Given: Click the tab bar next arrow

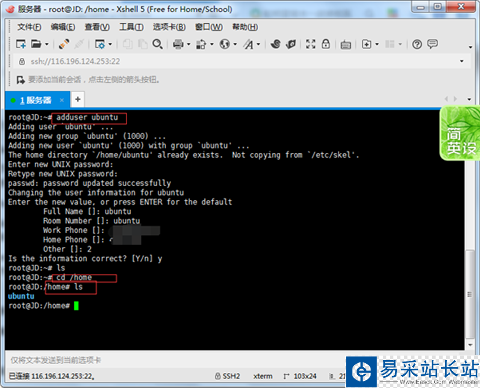Looking at the screenshot, I should 455,99.
